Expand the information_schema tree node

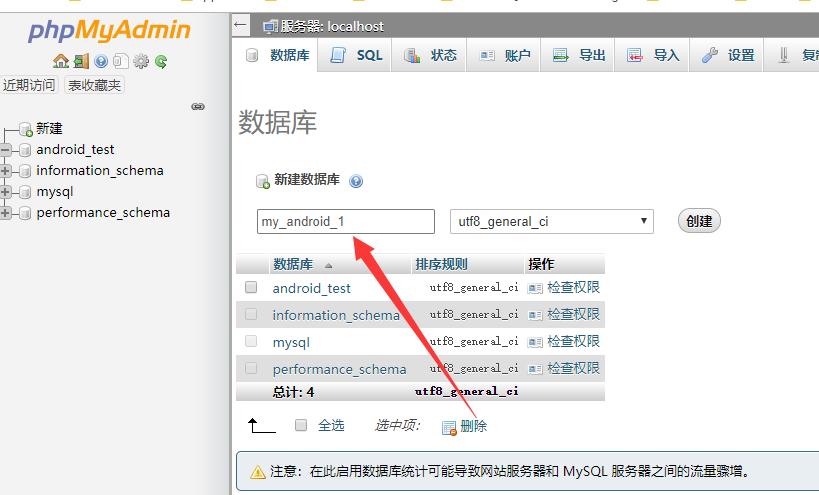coord(5,171)
